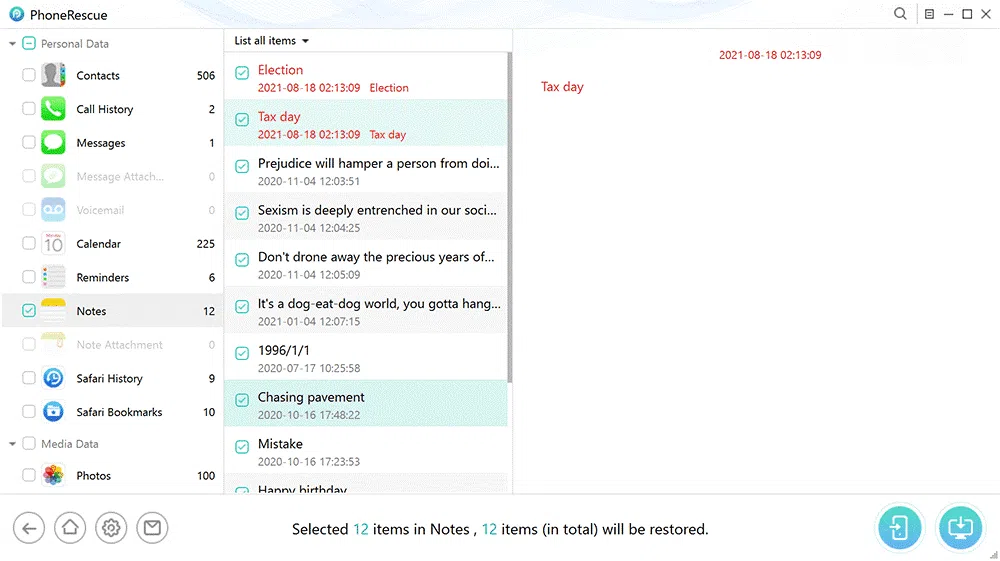The height and width of the screenshot is (561, 1000).
Task: Click the back arrow button
Action: (x=29, y=528)
